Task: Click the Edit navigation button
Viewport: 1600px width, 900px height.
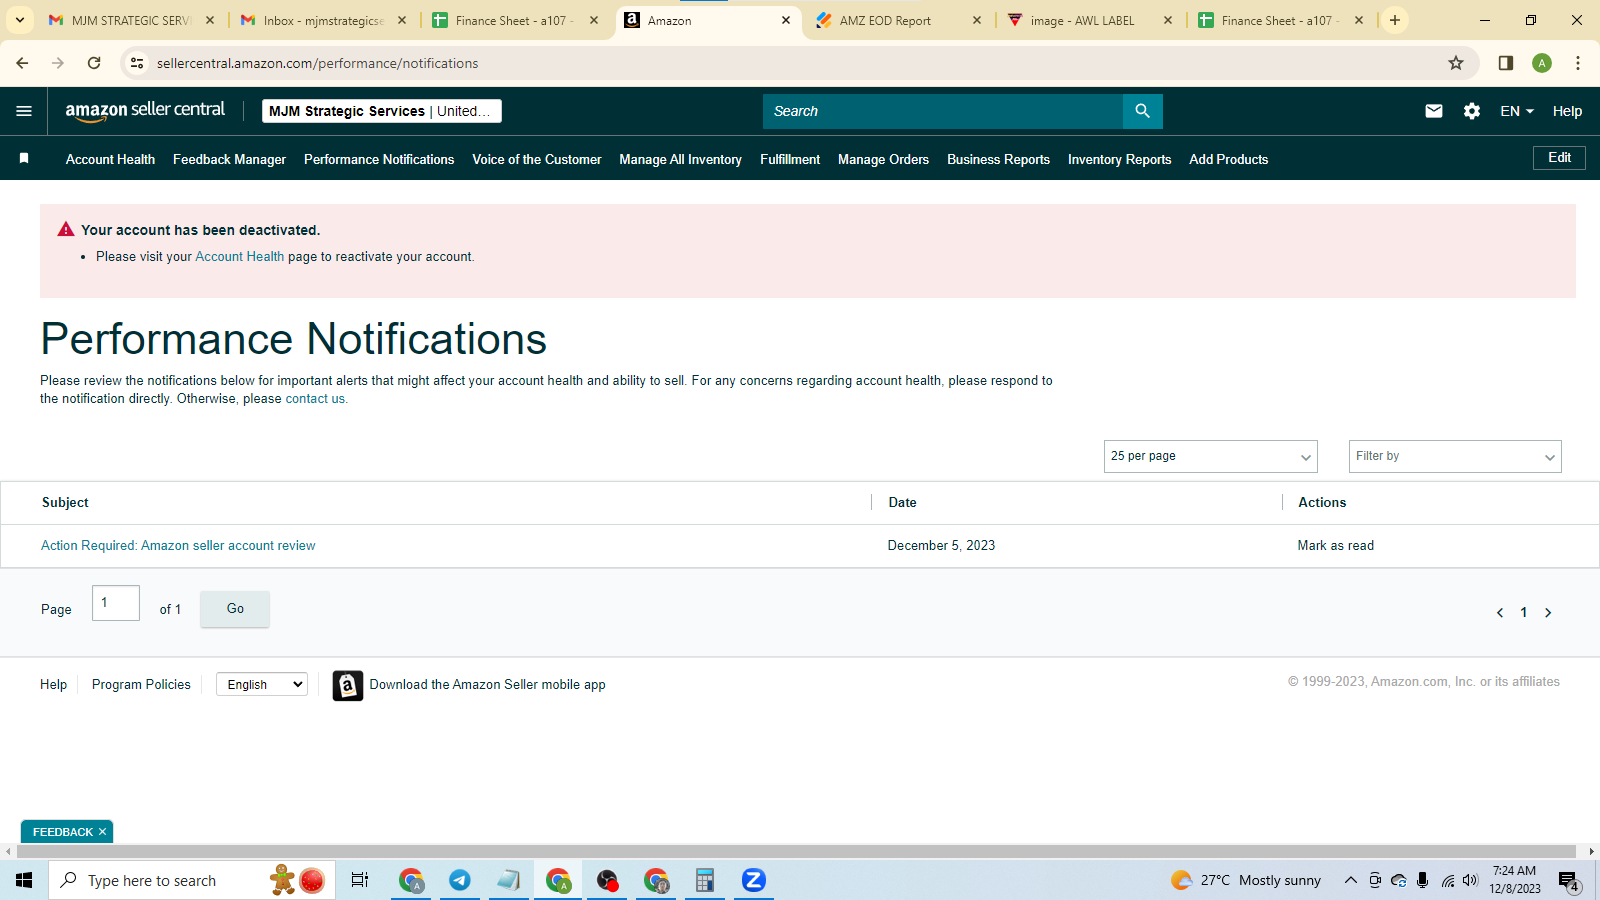Action: click(1559, 158)
